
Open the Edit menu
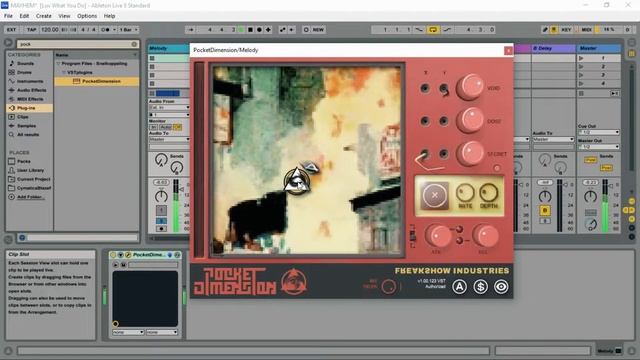[24, 16]
